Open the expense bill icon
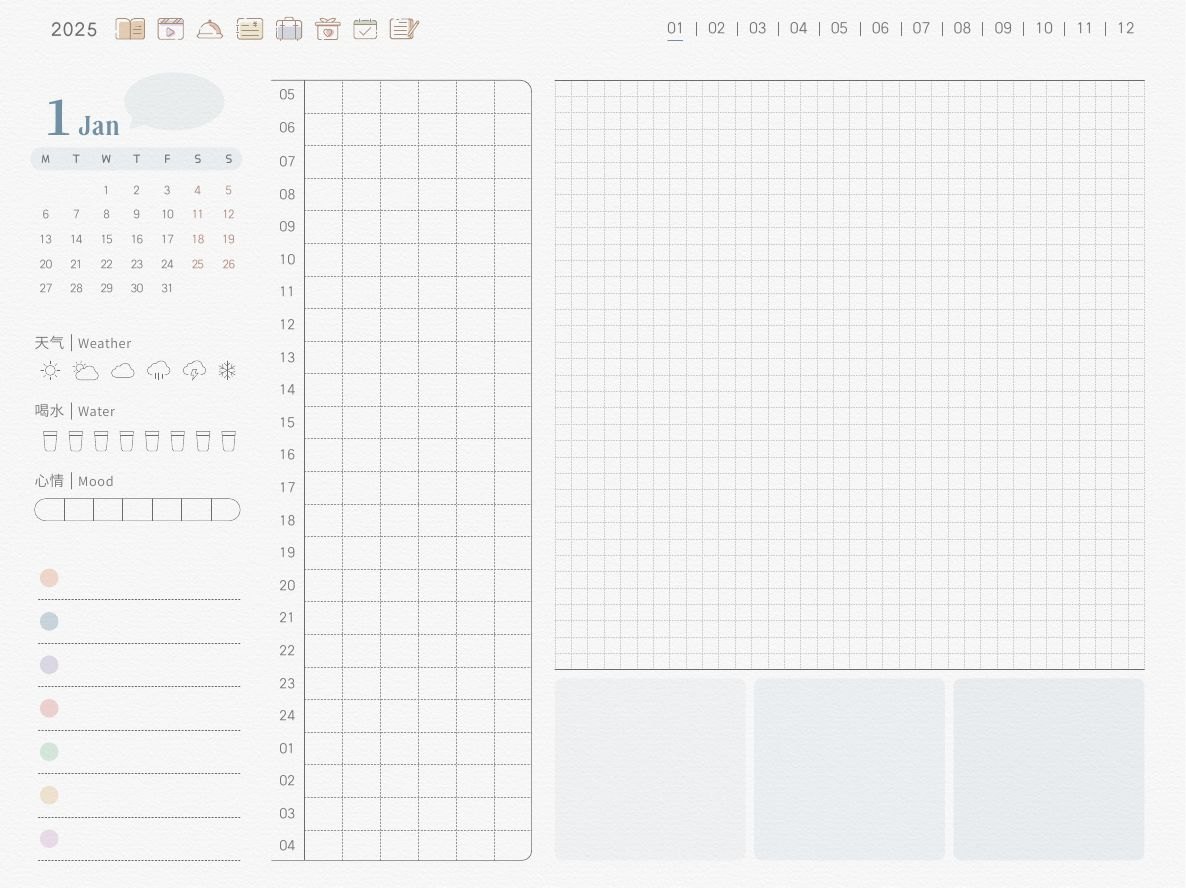The height and width of the screenshot is (888, 1186). pyautogui.click(x=250, y=29)
